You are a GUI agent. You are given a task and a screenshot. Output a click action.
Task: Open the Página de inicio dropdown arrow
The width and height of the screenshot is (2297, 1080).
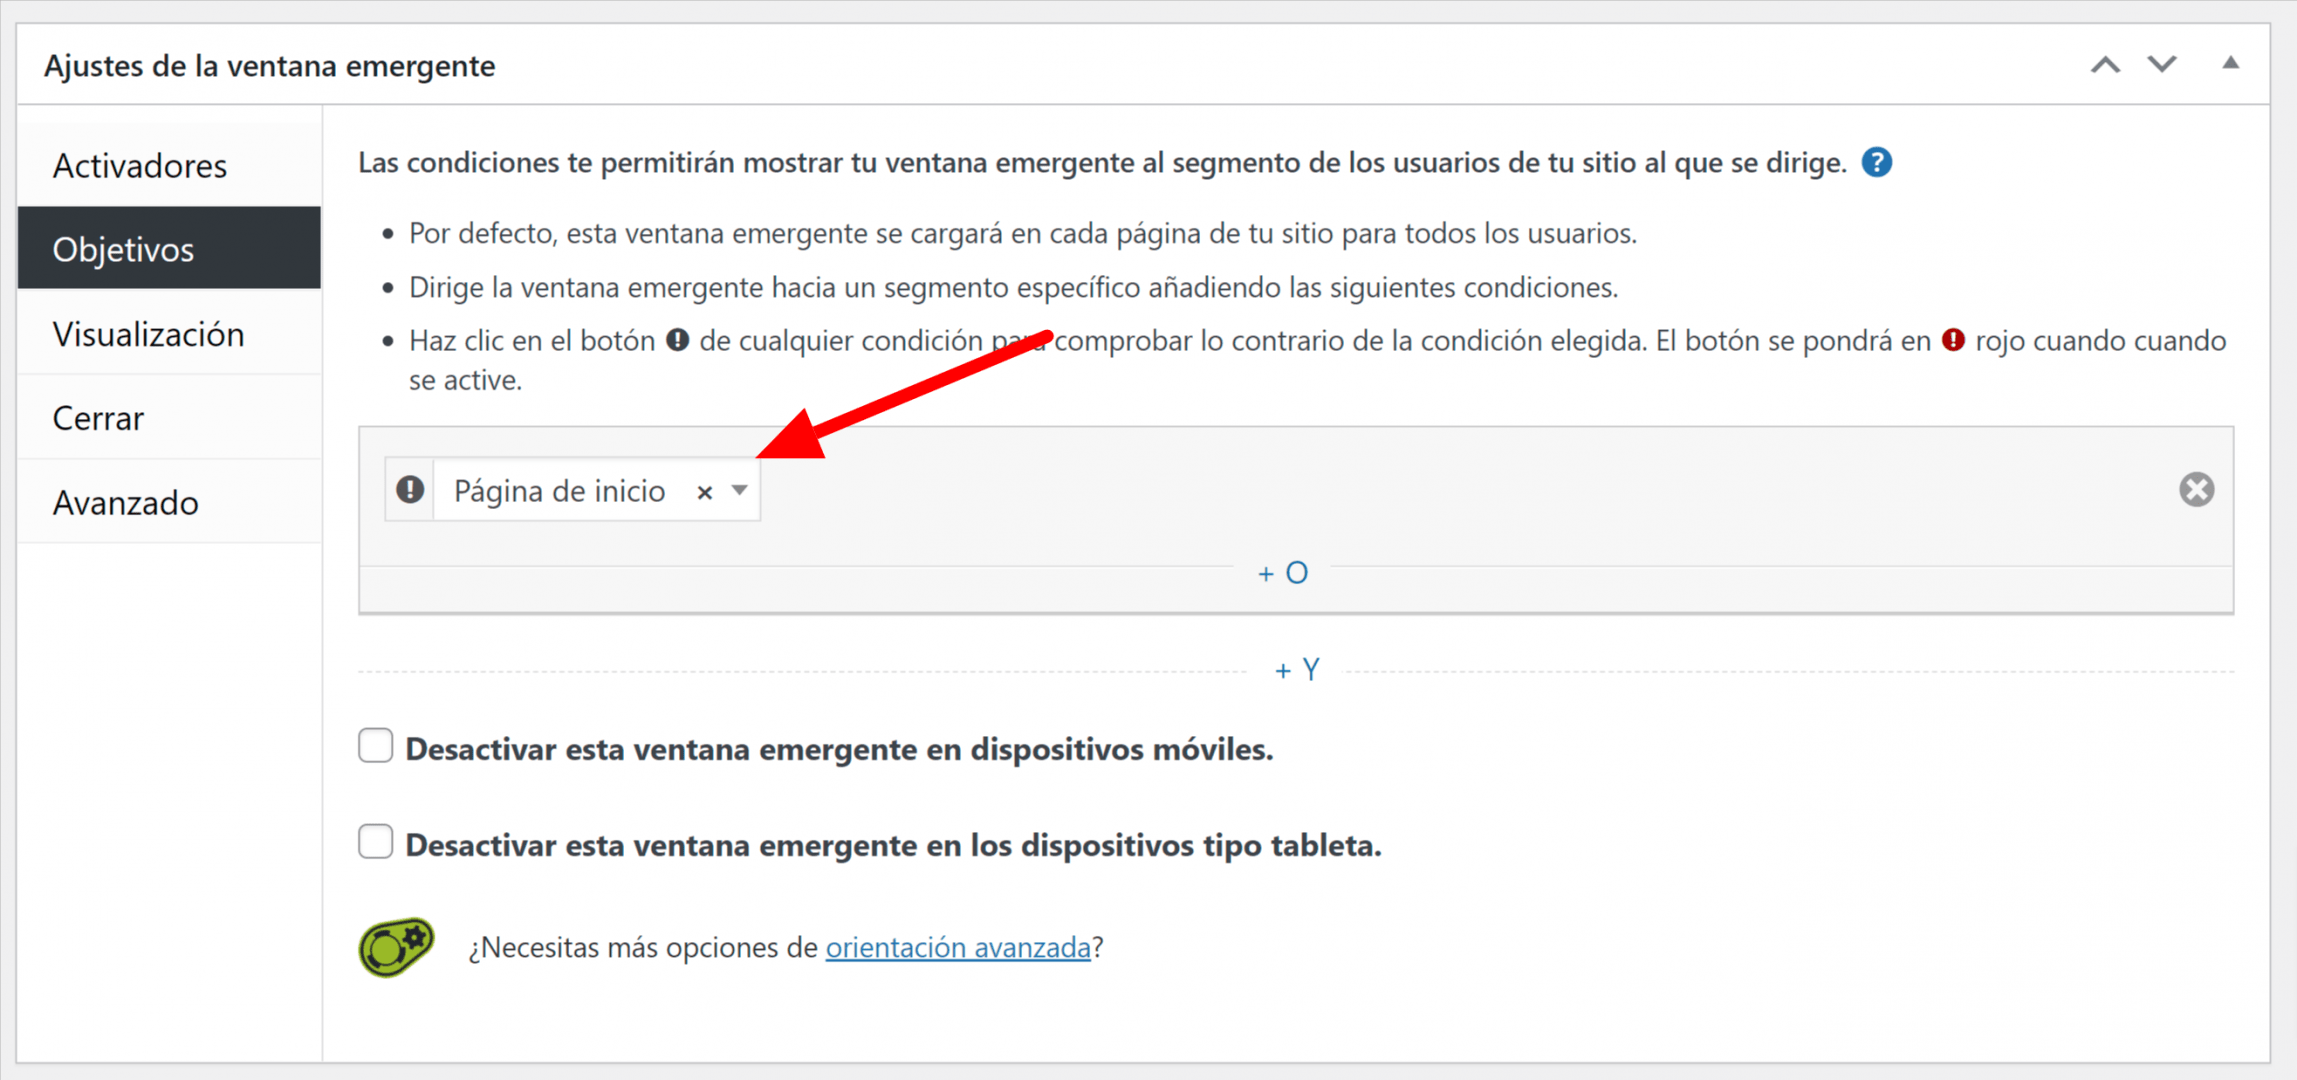(x=739, y=490)
